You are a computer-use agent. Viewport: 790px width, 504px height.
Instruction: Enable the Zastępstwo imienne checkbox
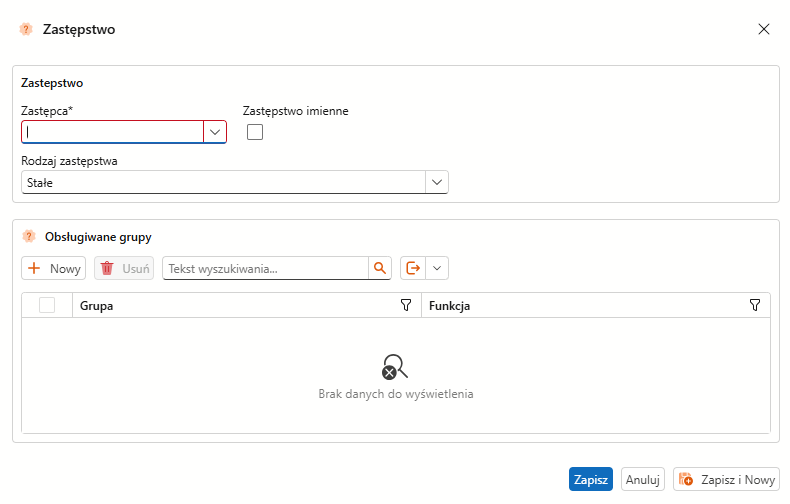[x=255, y=132]
